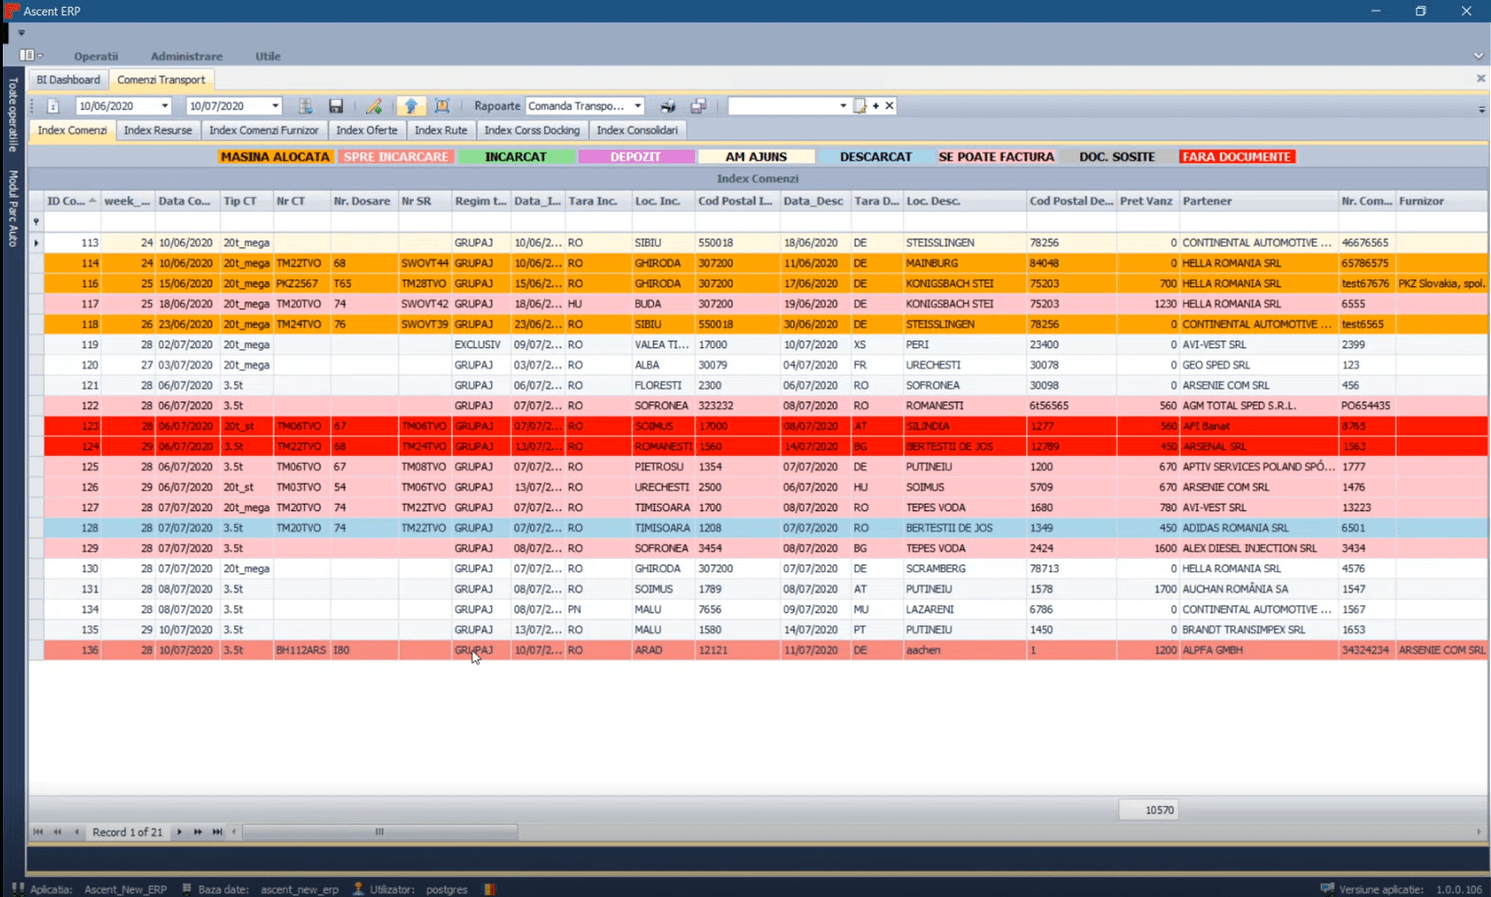Select the Index Rute tab
Viewport: 1491px width, 897px height.
pyautogui.click(x=441, y=130)
